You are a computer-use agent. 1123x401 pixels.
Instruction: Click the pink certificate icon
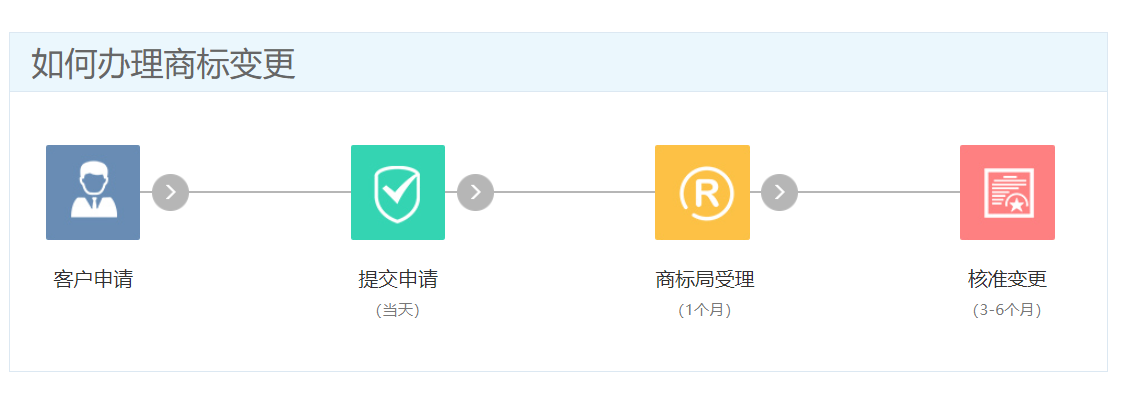(x=1007, y=192)
